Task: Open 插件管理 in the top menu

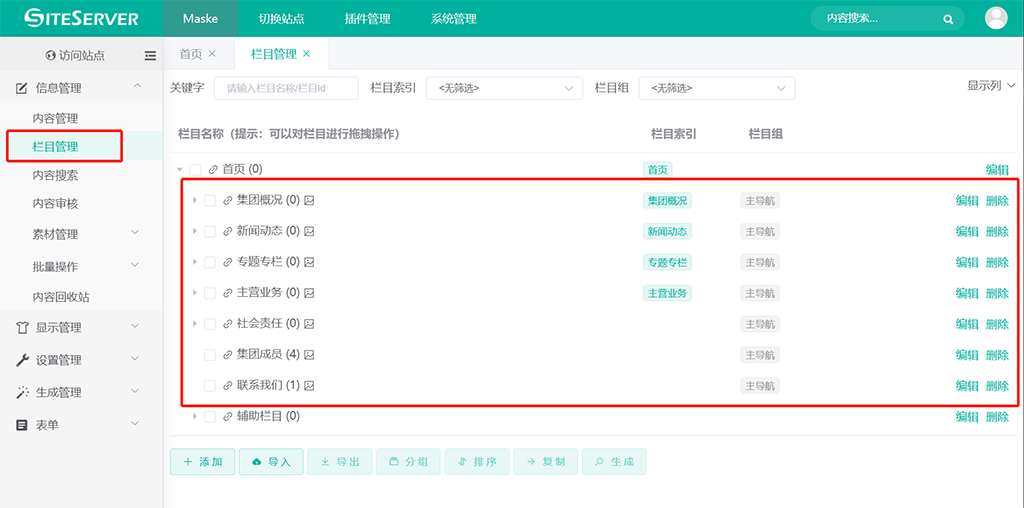Action: click(367, 19)
